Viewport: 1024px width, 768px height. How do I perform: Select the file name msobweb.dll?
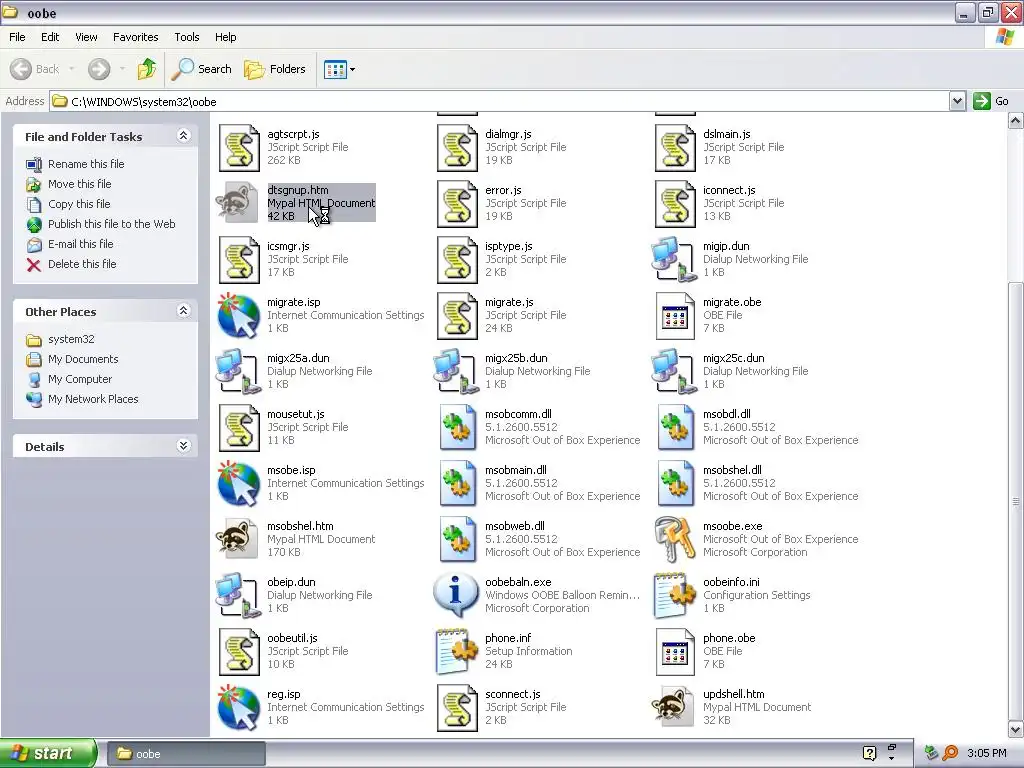(x=515, y=526)
